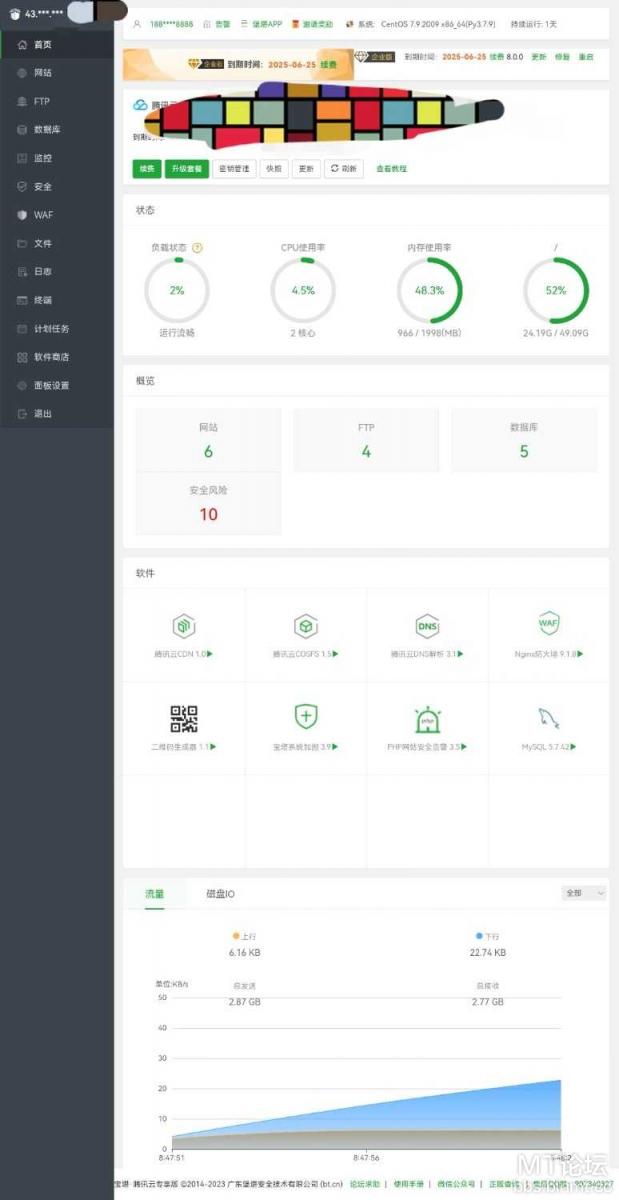Open the 监控 monitoring sidebar item
The height and width of the screenshot is (1200, 619).
[57, 158]
